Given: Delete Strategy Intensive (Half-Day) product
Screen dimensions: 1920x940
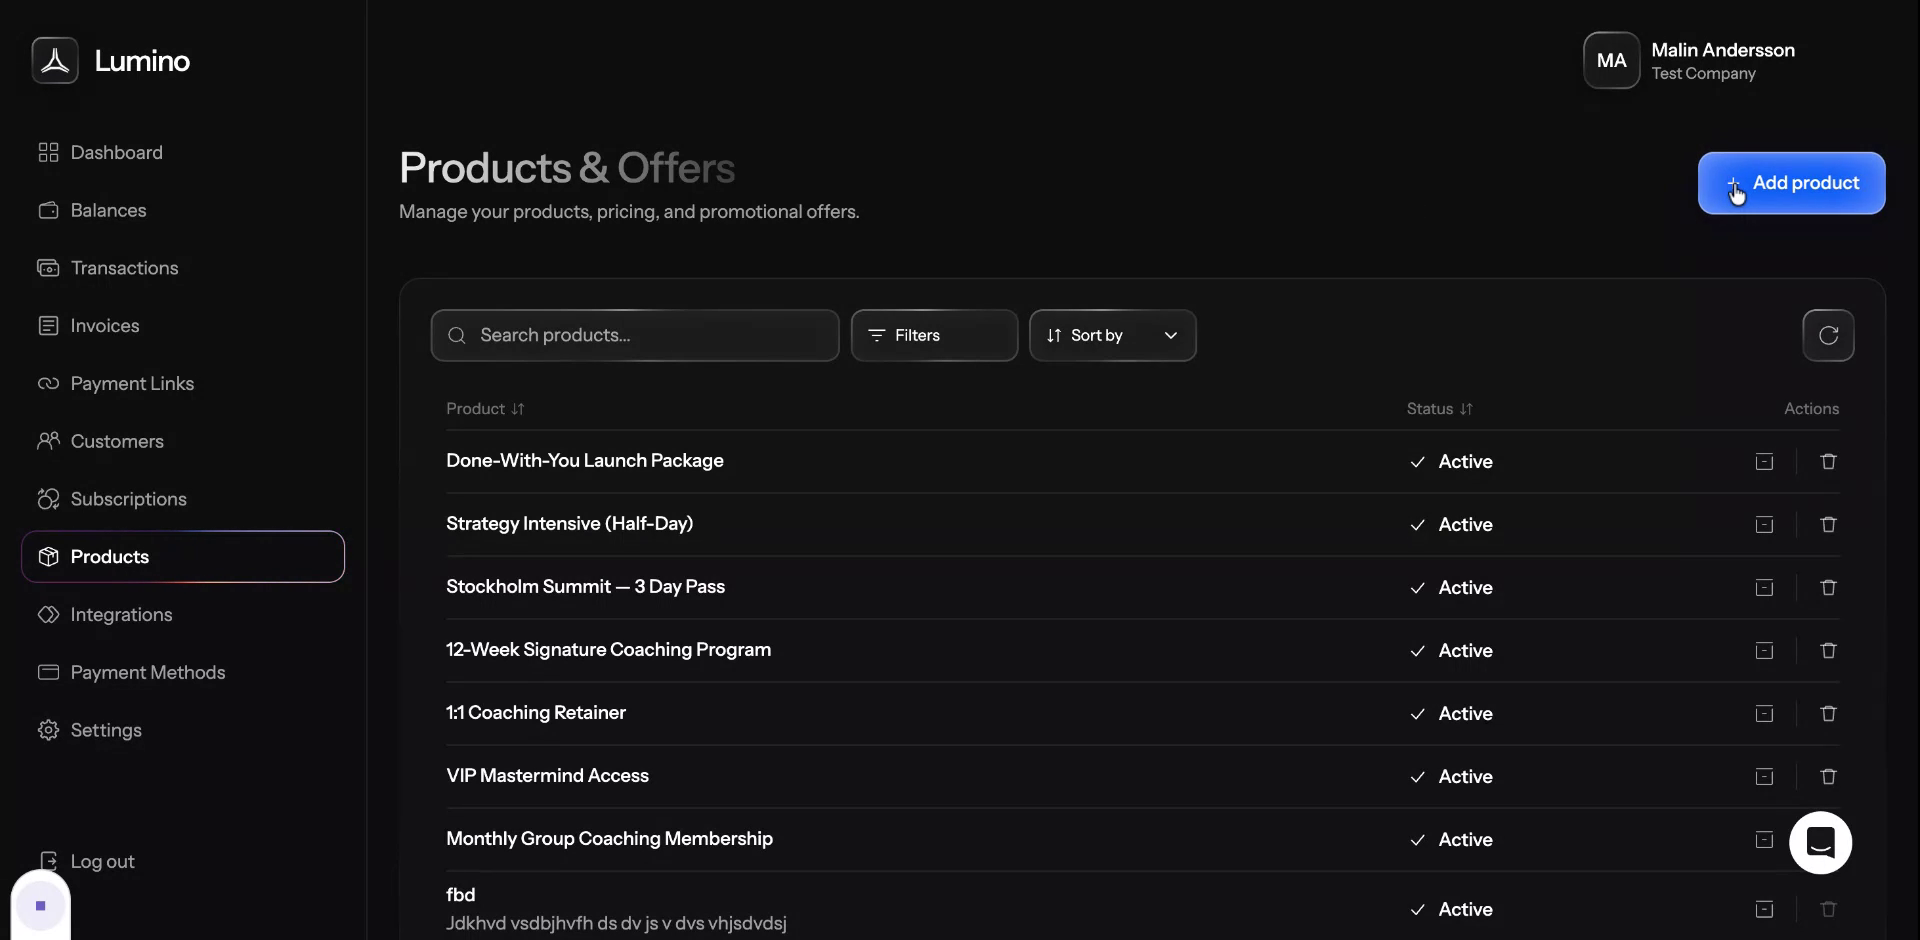Looking at the screenshot, I should pos(1828,524).
